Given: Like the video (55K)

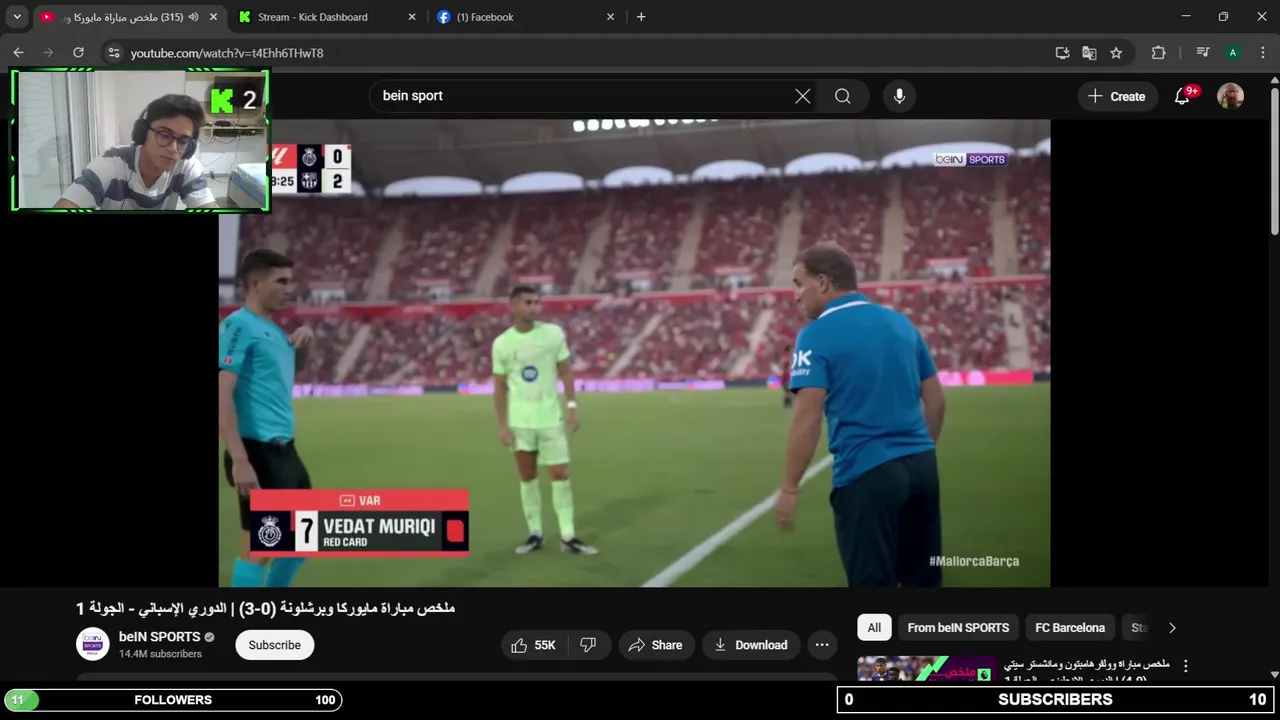Looking at the screenshot, I should pyautogui.click(x=534, y=645).
